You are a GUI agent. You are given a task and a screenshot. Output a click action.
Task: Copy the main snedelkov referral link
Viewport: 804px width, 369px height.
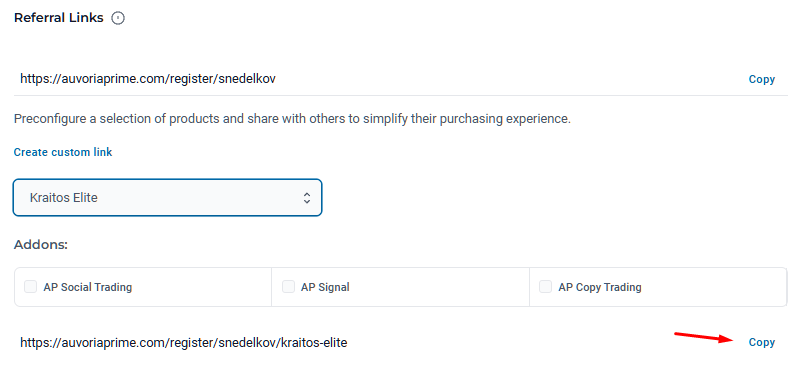pyautogui.click(x=761, y=79)
